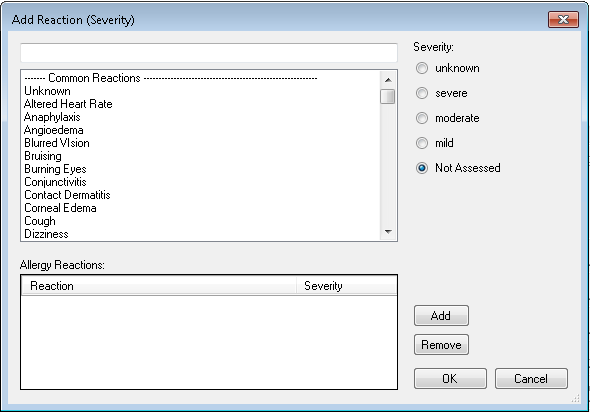
Task: Pick Blurred Vision from list
Action: click(57, 143)
